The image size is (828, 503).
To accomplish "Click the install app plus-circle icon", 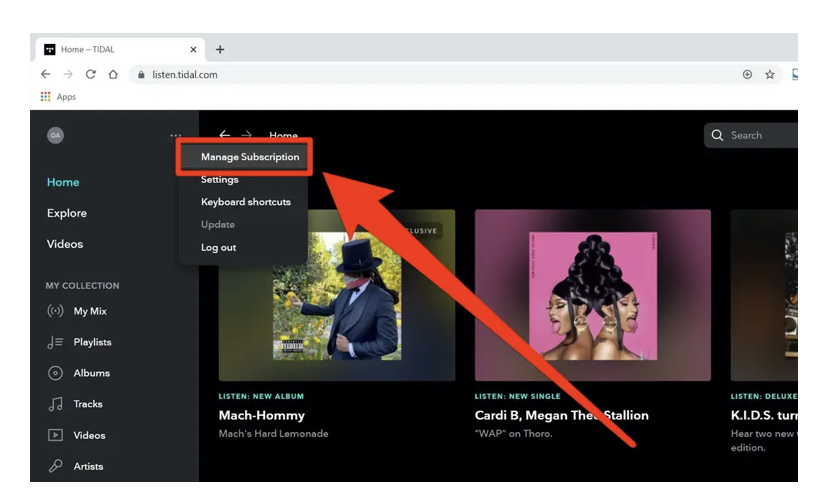I will click(747, 74).
